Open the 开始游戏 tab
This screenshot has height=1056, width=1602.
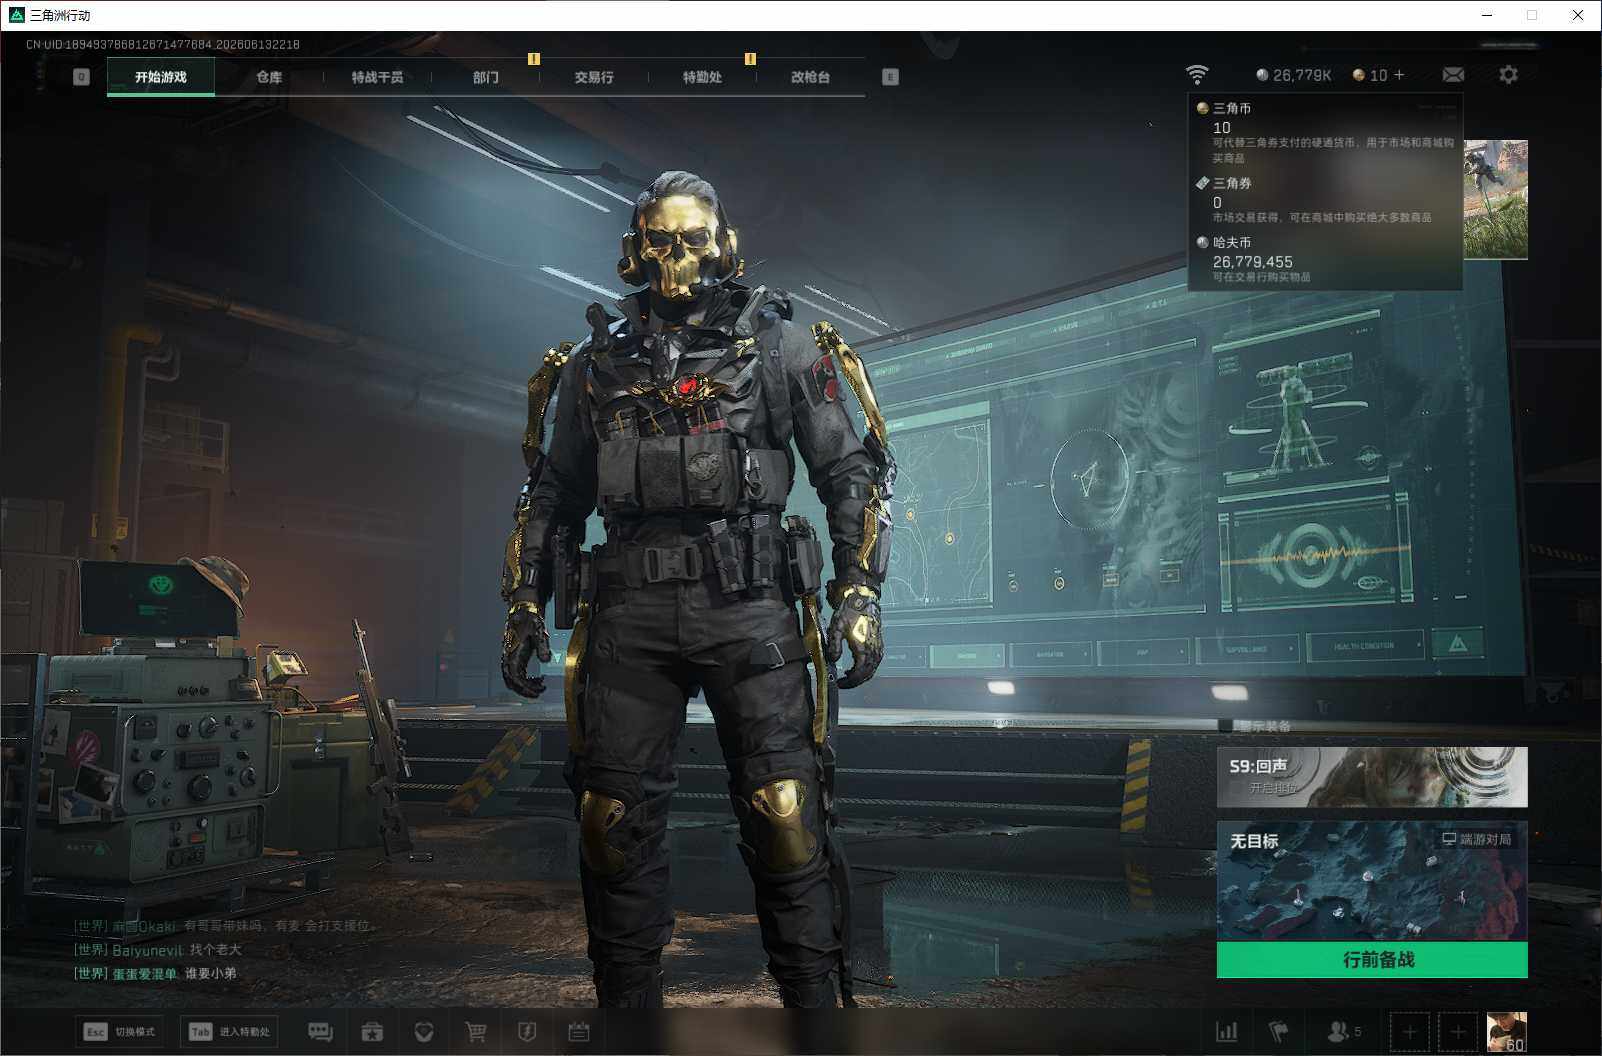[161, 77]
